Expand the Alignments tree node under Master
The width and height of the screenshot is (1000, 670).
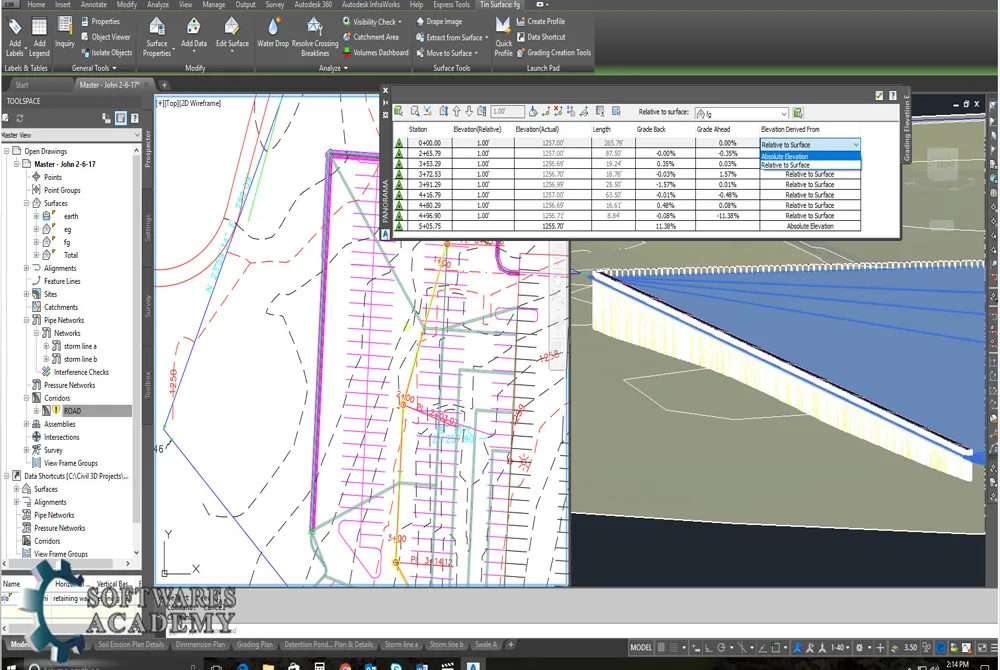pyautogui.click(x=26, y=268)
